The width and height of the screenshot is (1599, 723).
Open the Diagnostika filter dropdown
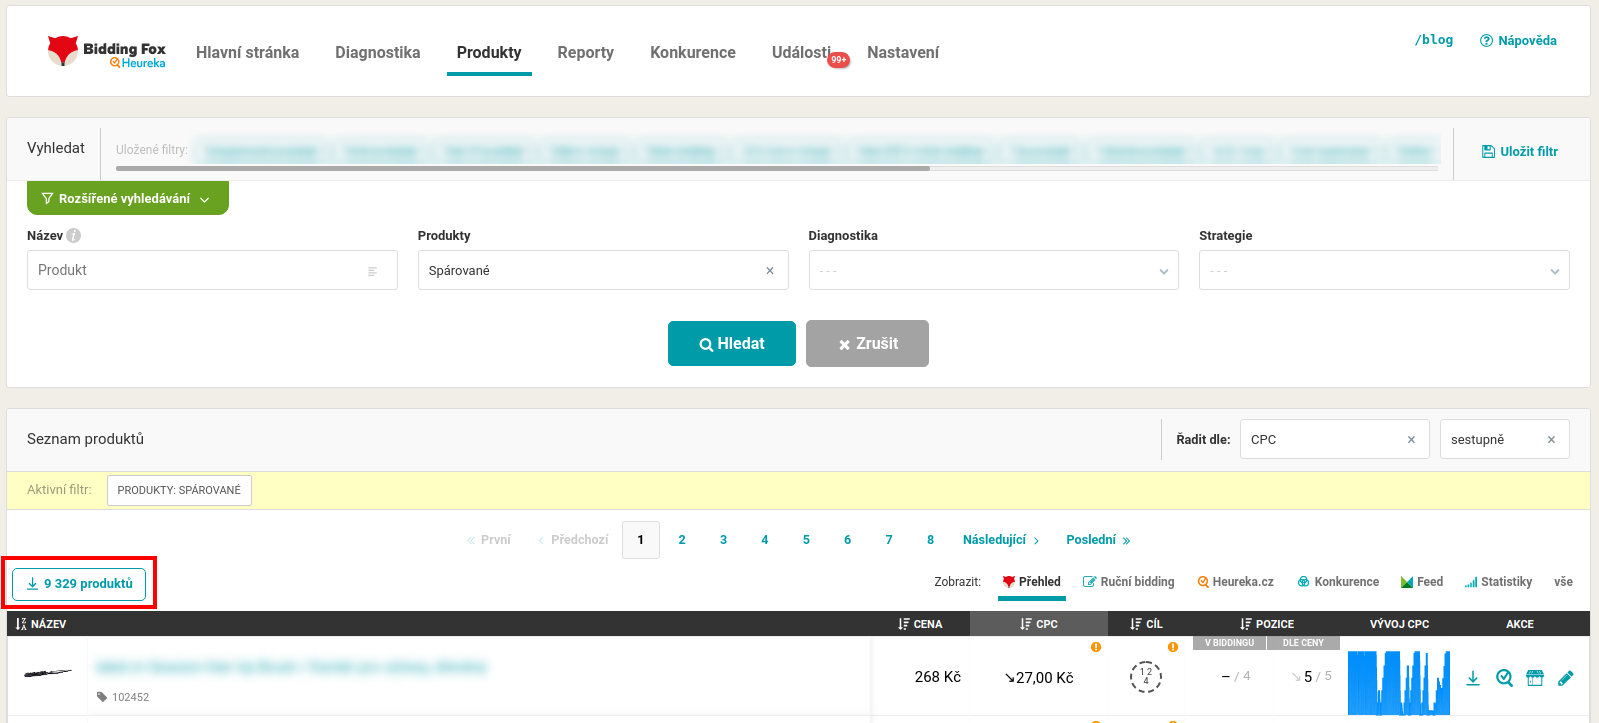993,271
